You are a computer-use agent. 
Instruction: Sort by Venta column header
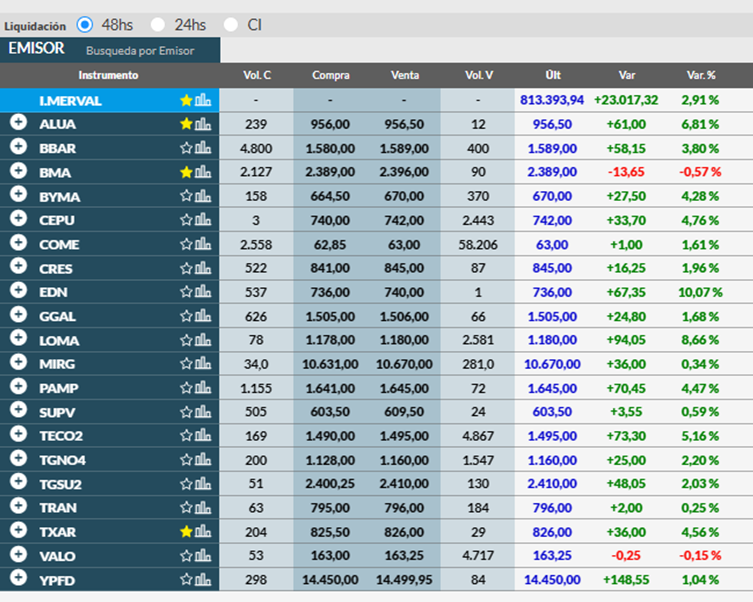point(405,75)
